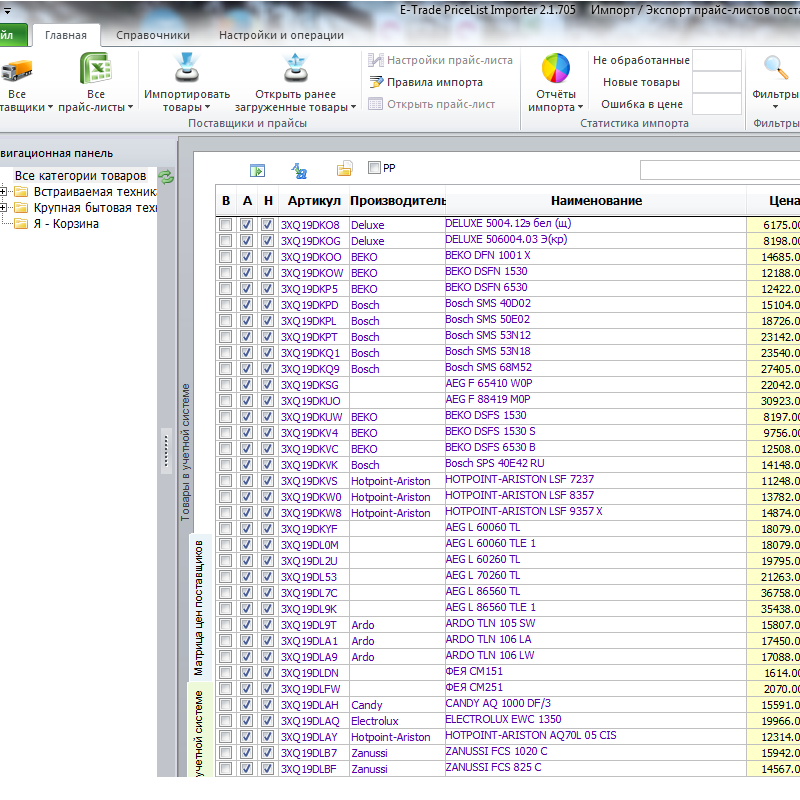Sort by the Артикул column header
800x800 pixels.
pyautogui.click(x=314, y=201)
